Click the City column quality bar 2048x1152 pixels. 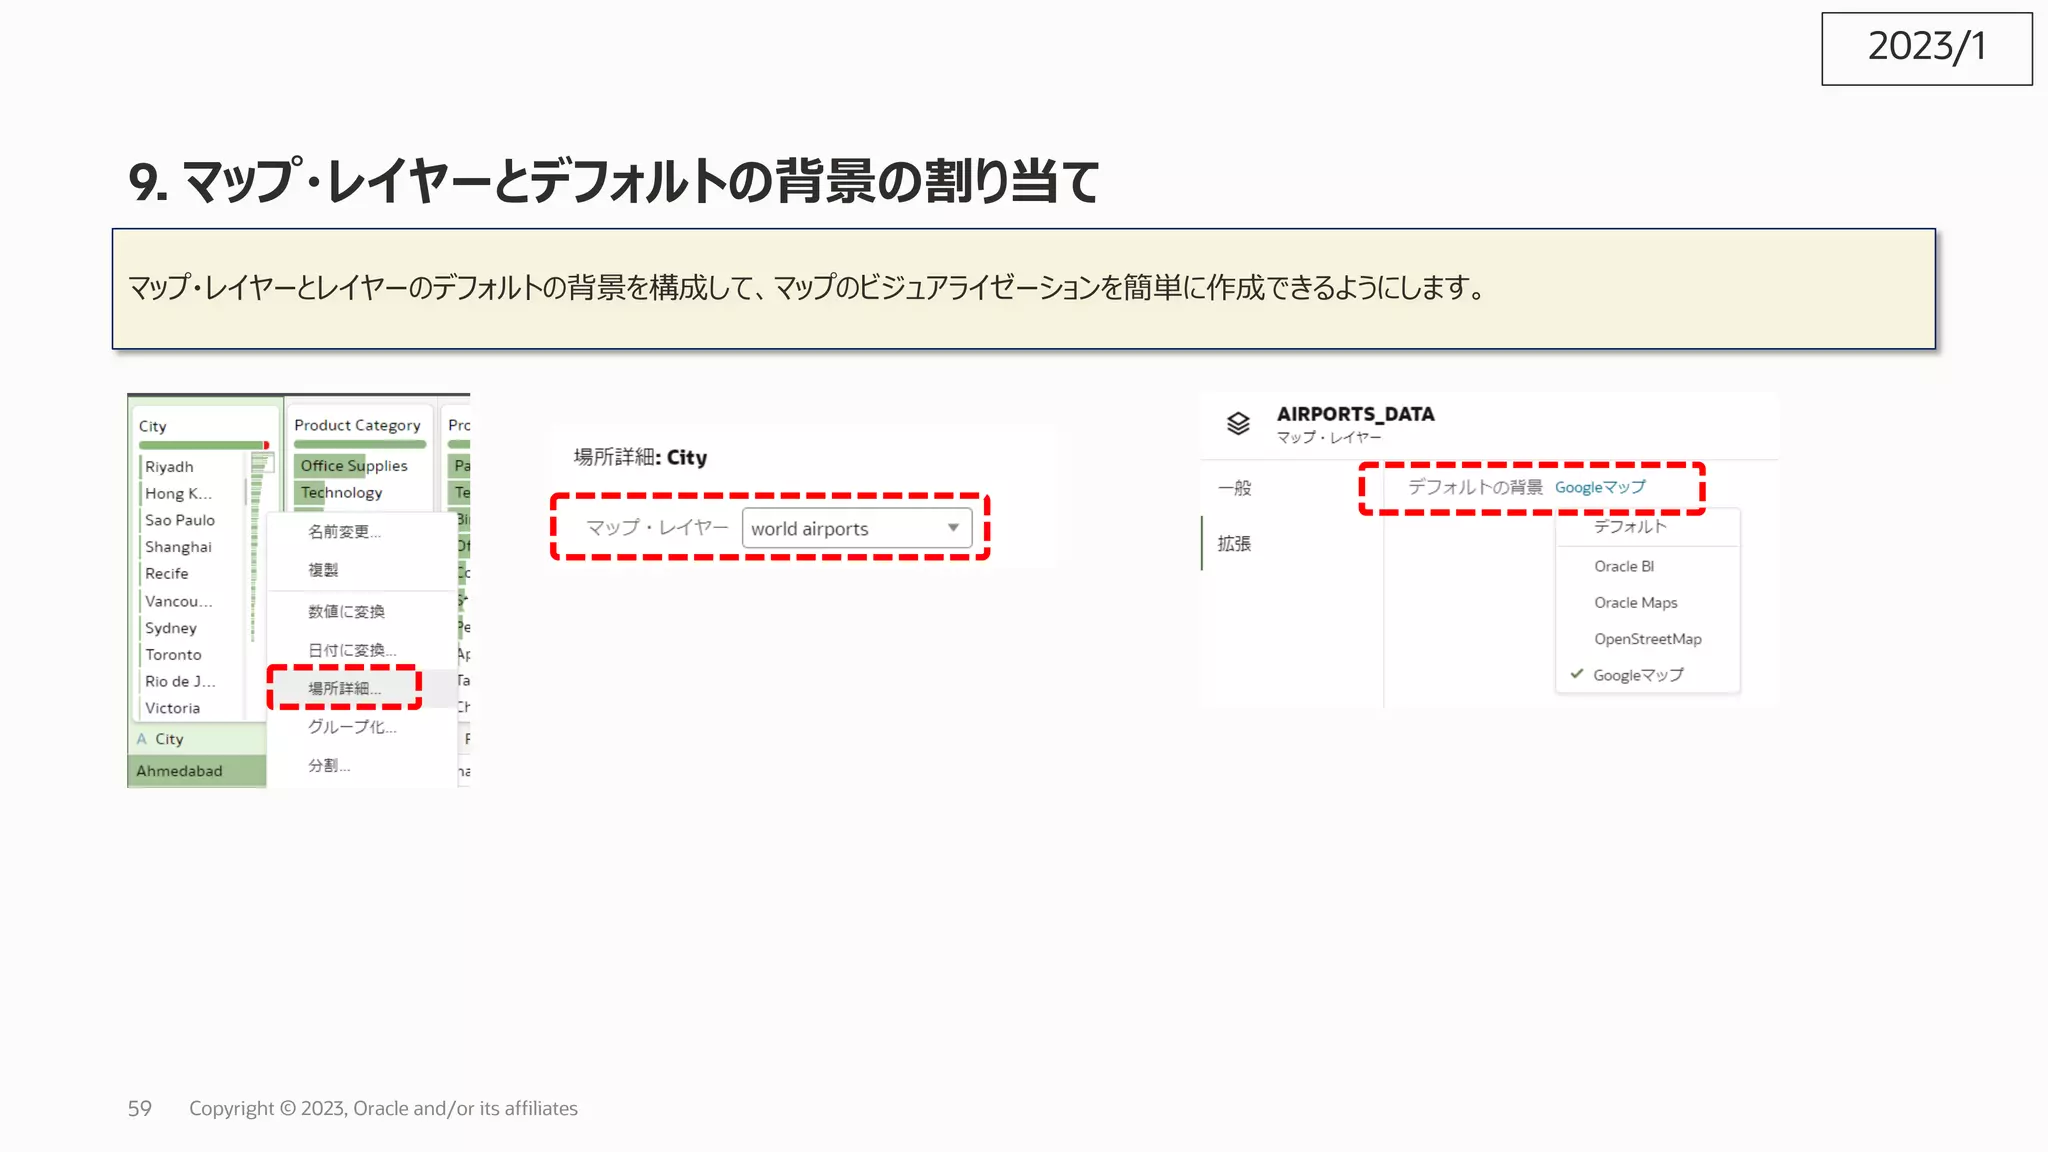[x=203, y=445]
